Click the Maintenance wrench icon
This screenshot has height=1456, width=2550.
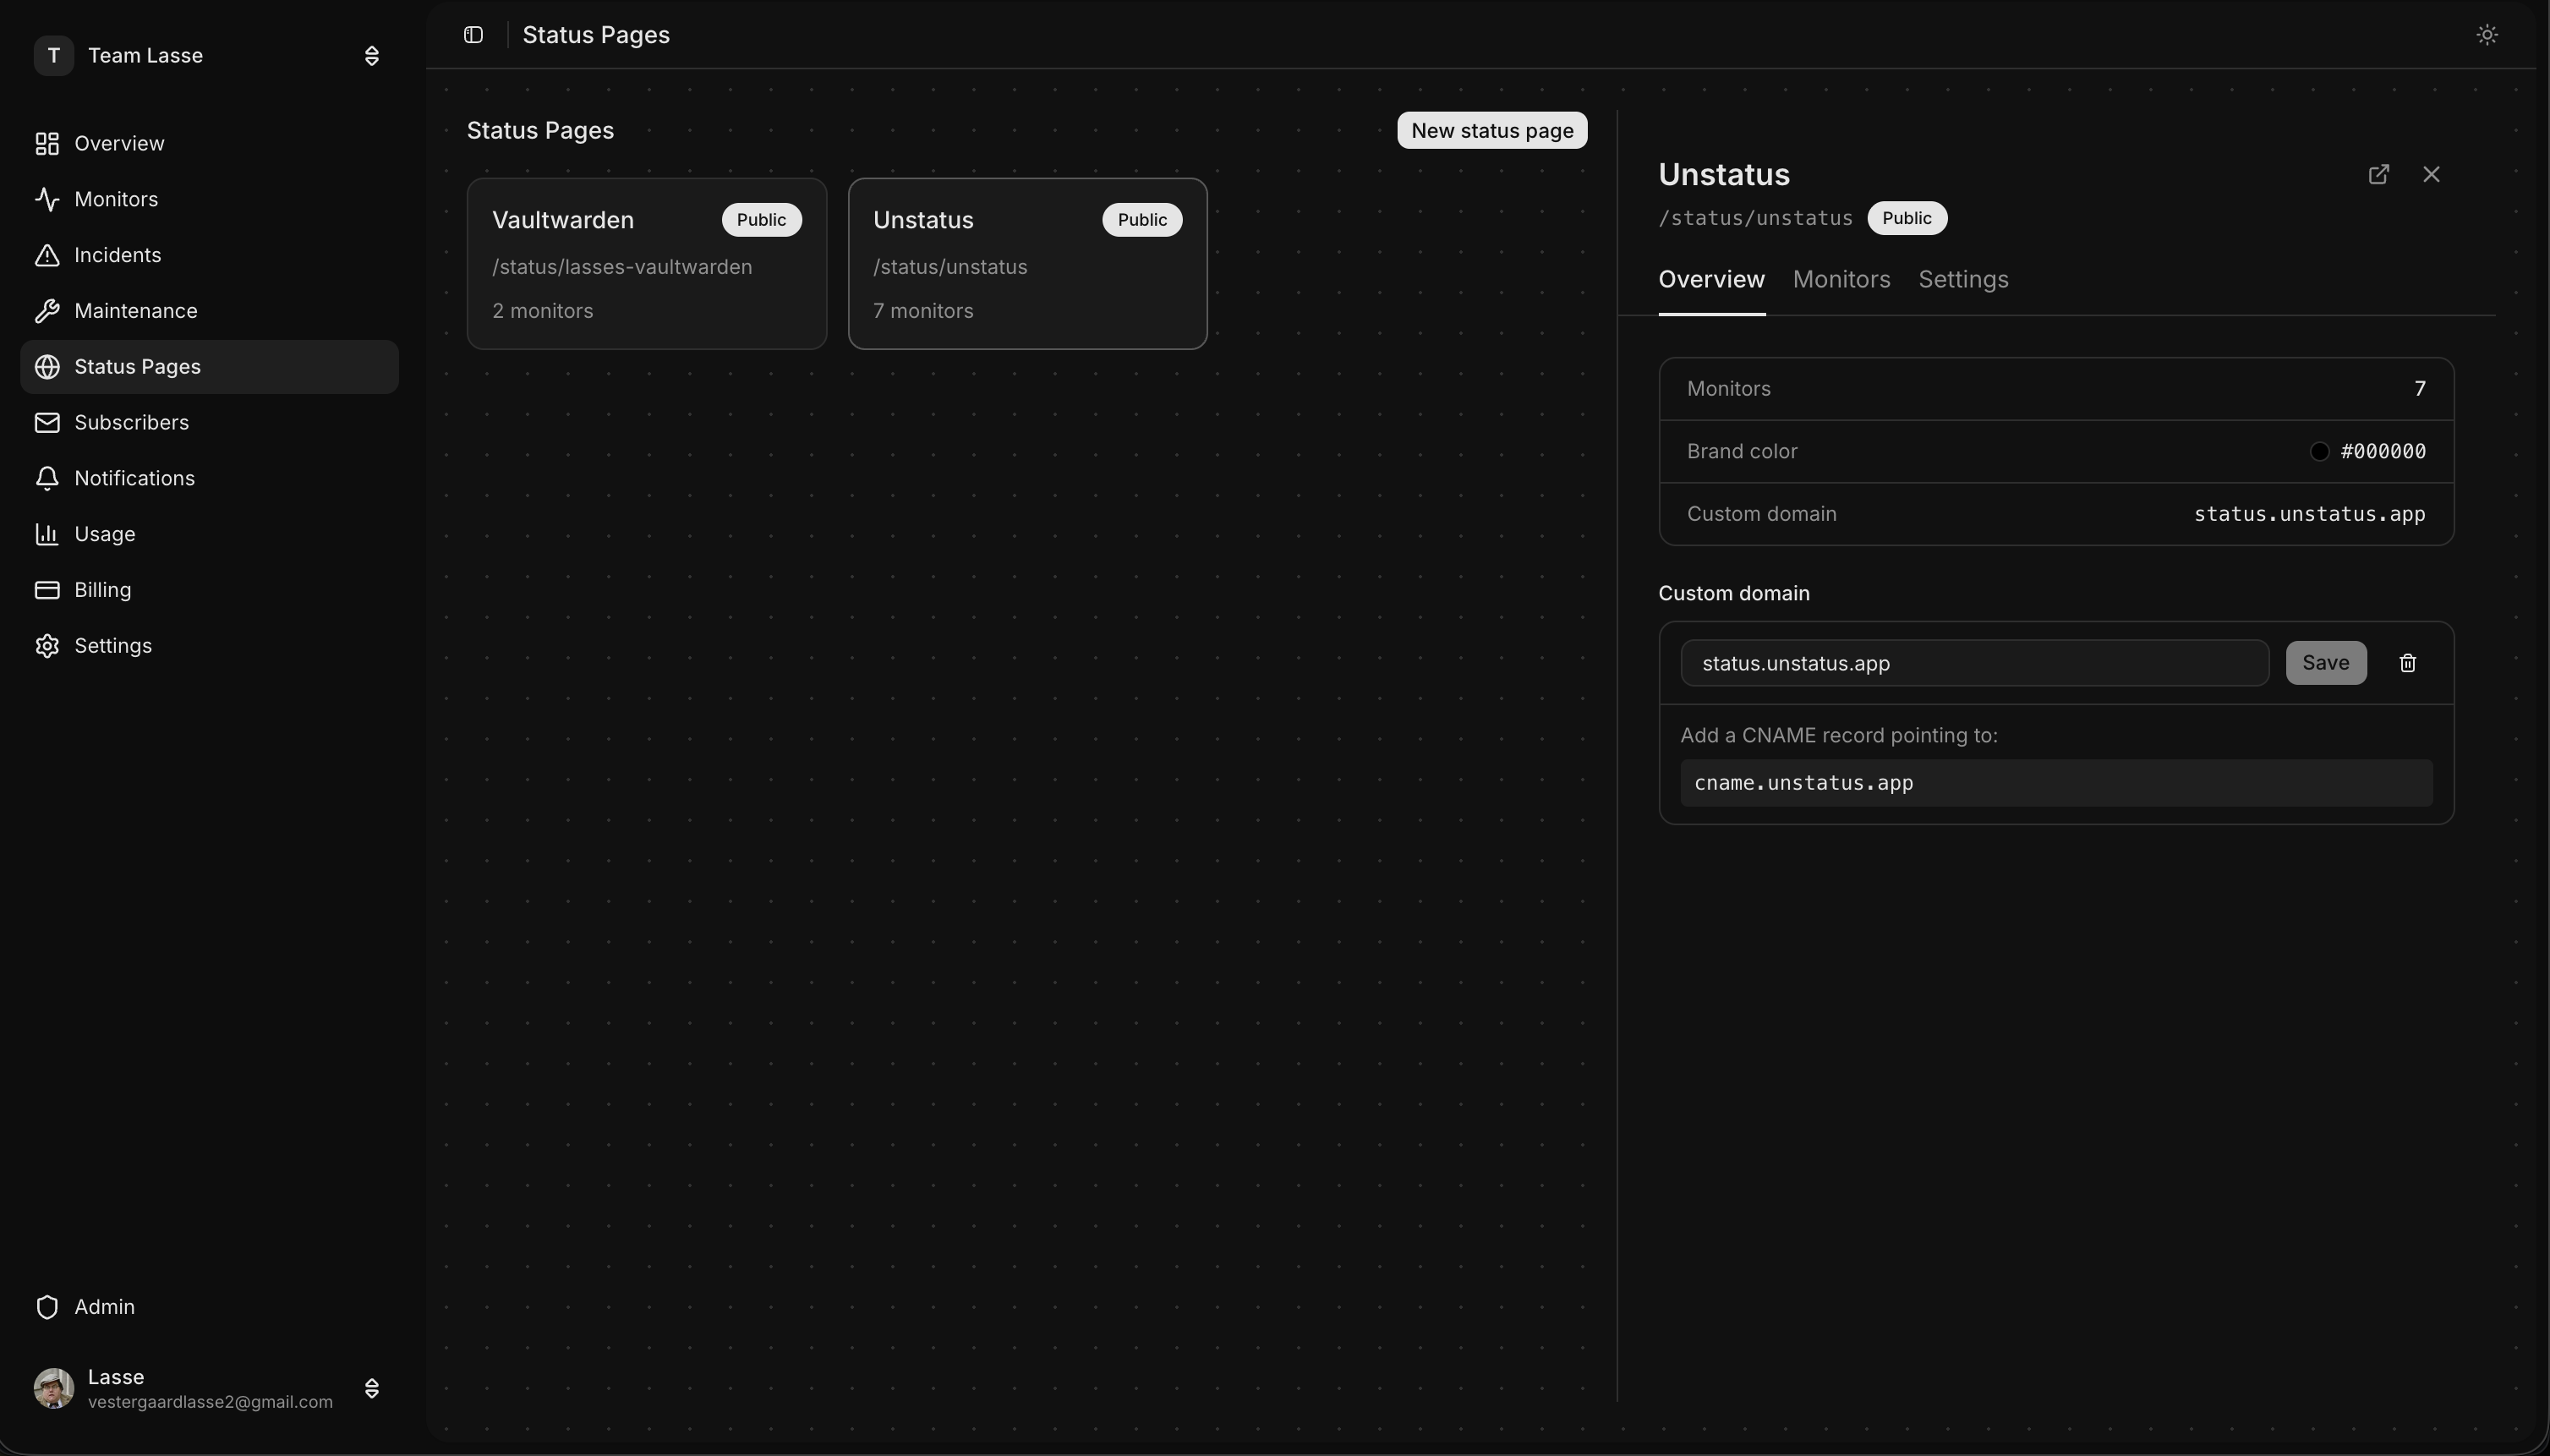(47, 310)
